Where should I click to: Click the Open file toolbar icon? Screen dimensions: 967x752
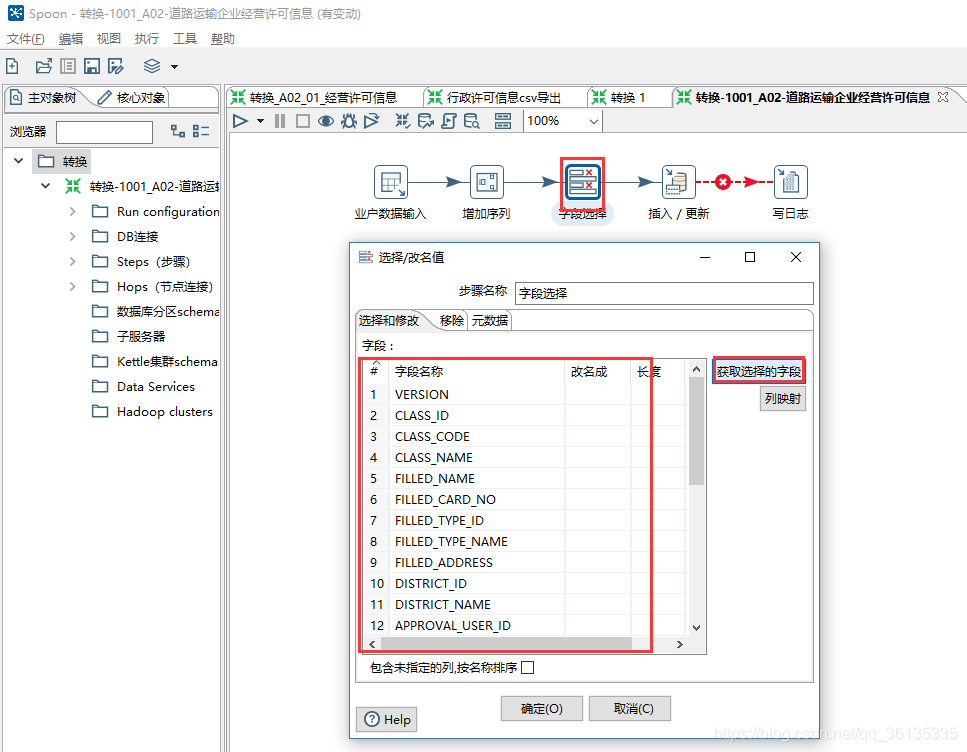[x=43, y=66]
